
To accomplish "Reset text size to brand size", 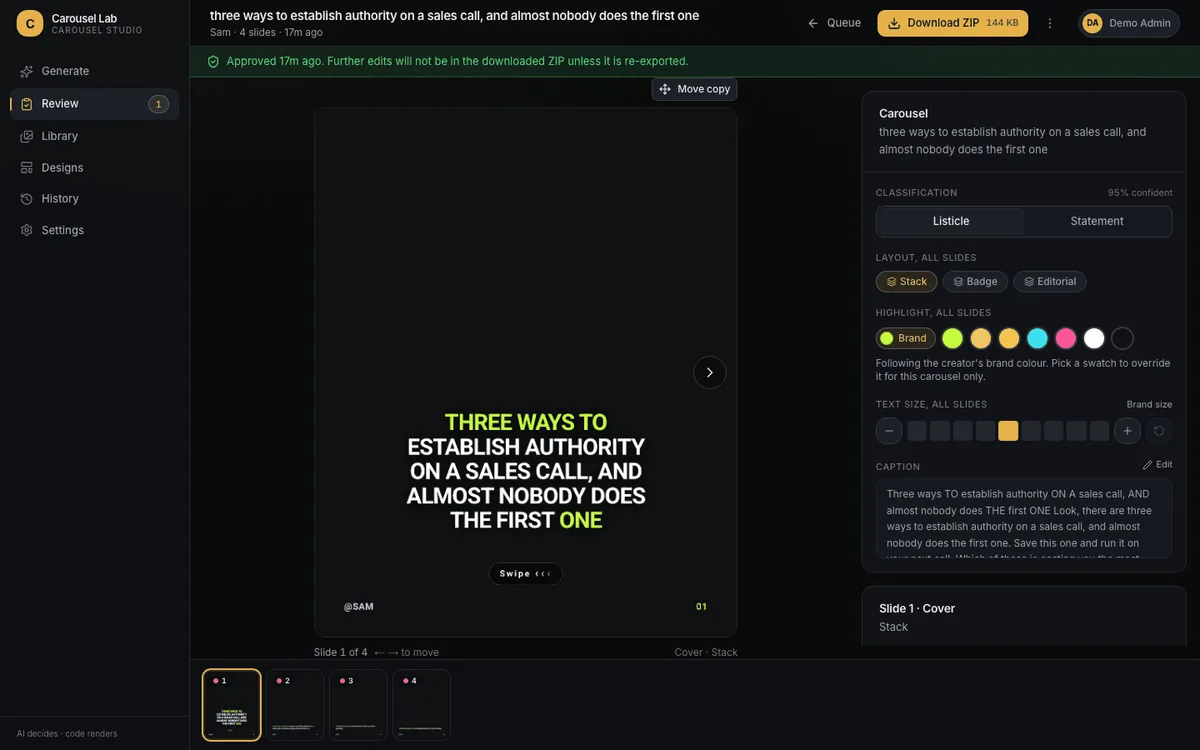I will point(1159,431).
